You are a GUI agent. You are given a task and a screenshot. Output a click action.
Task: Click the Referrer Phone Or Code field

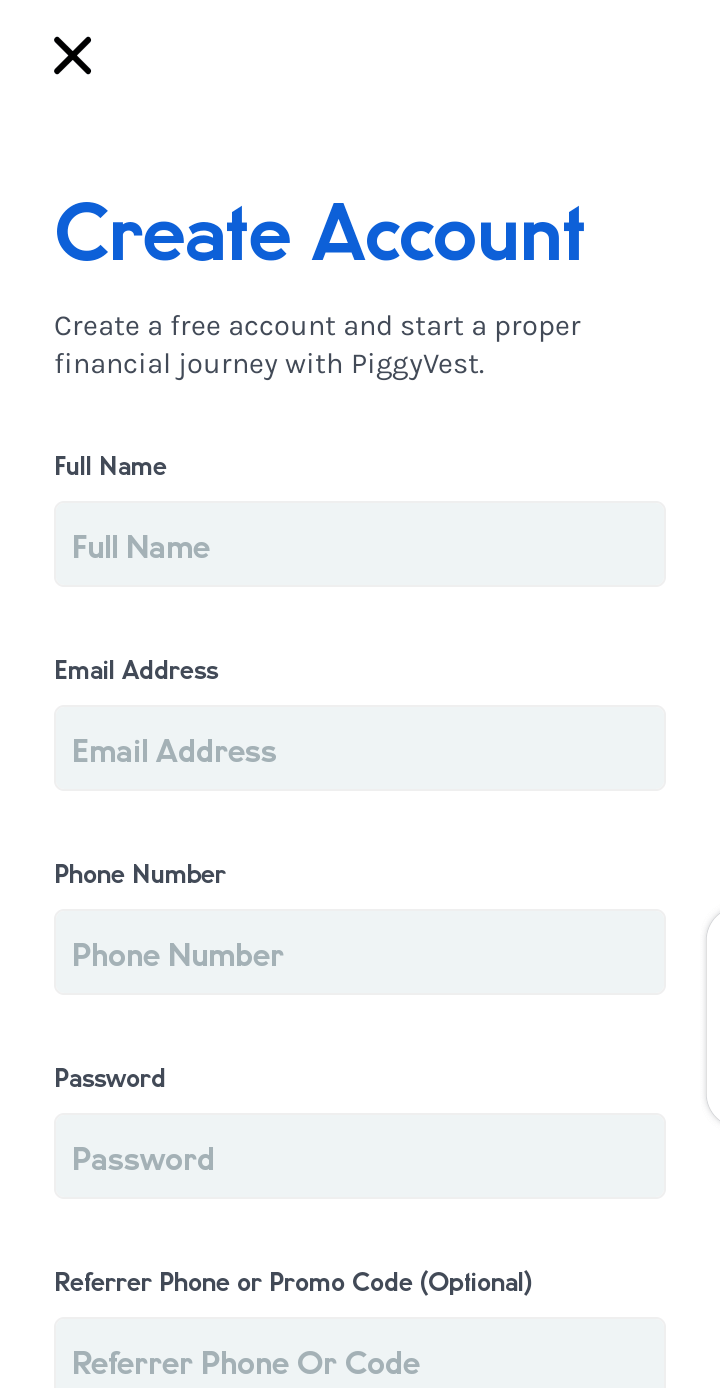pos(360,1360)
